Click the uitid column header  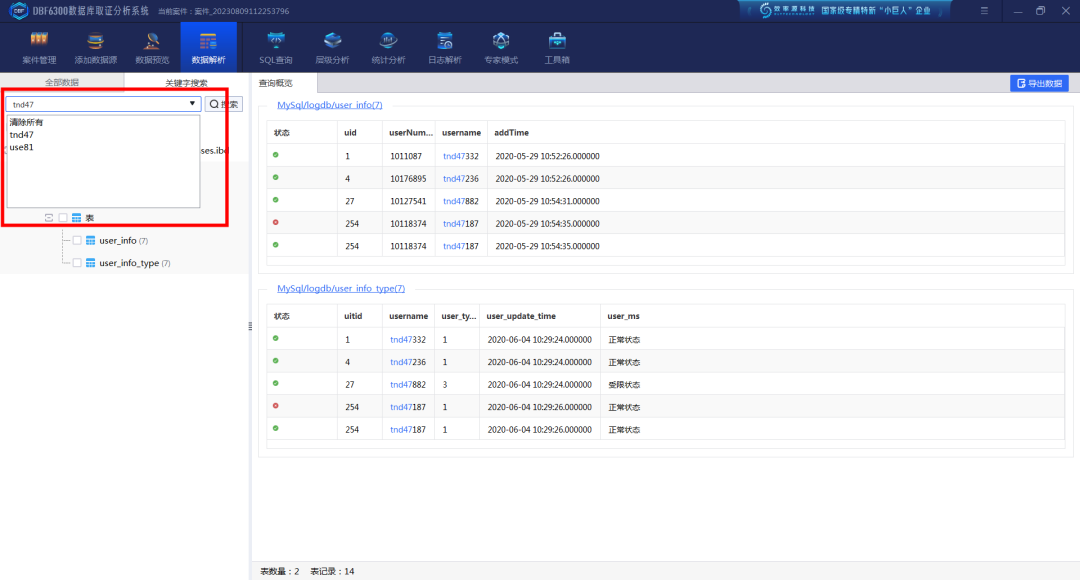click(353, 316)
